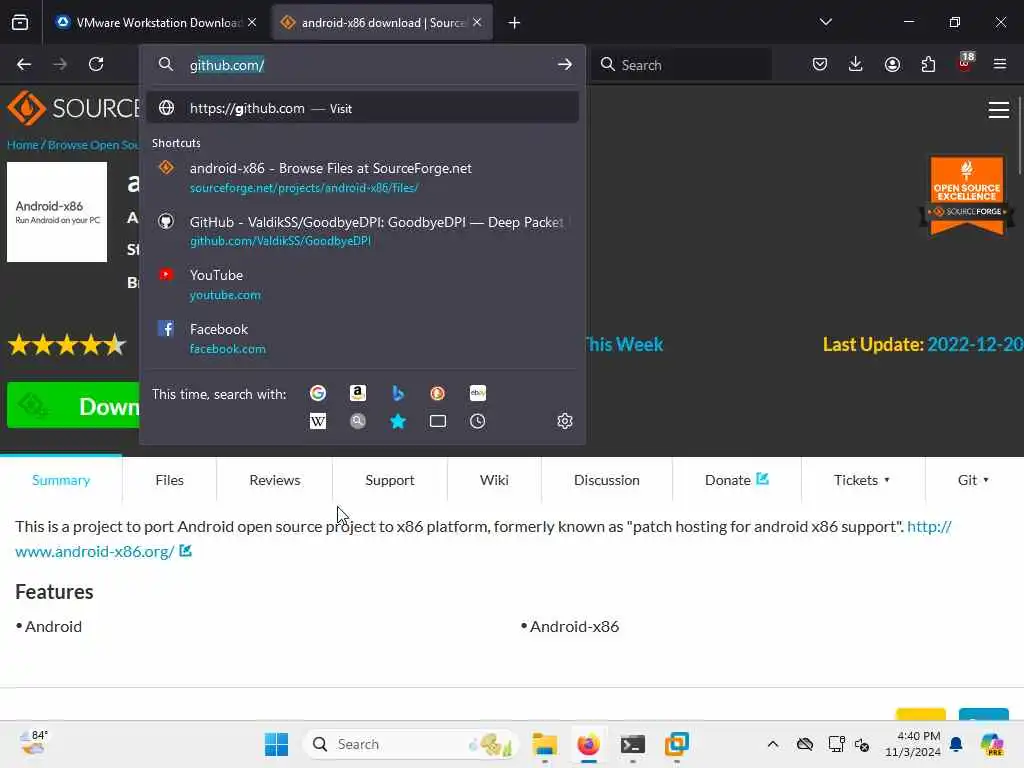Open SourceForge hamburger menu

[999, 110]
